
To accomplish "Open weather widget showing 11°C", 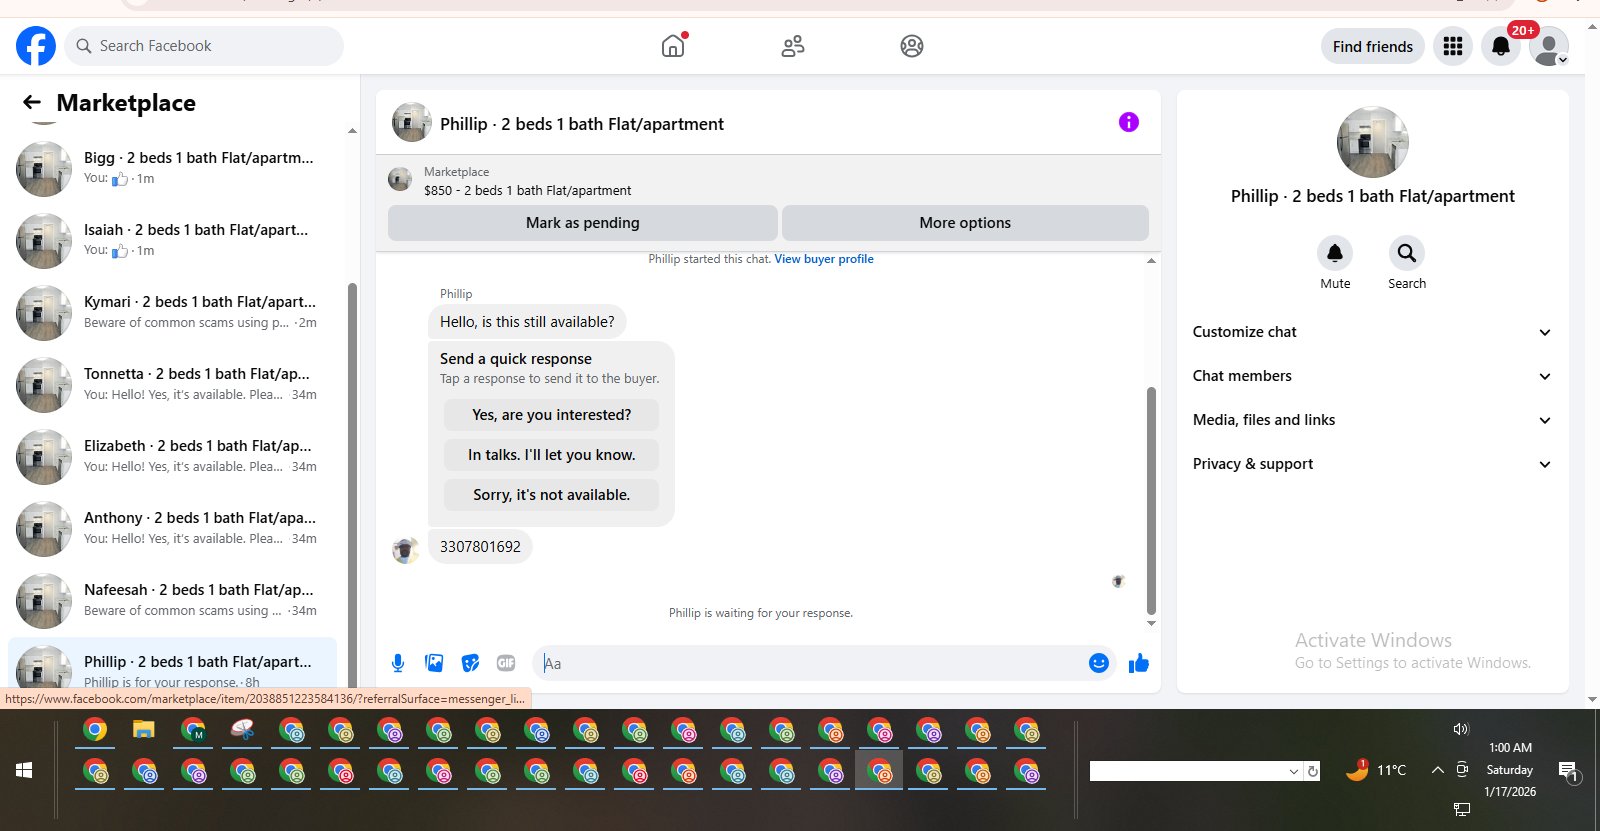I will click(x=1376, y=770).
